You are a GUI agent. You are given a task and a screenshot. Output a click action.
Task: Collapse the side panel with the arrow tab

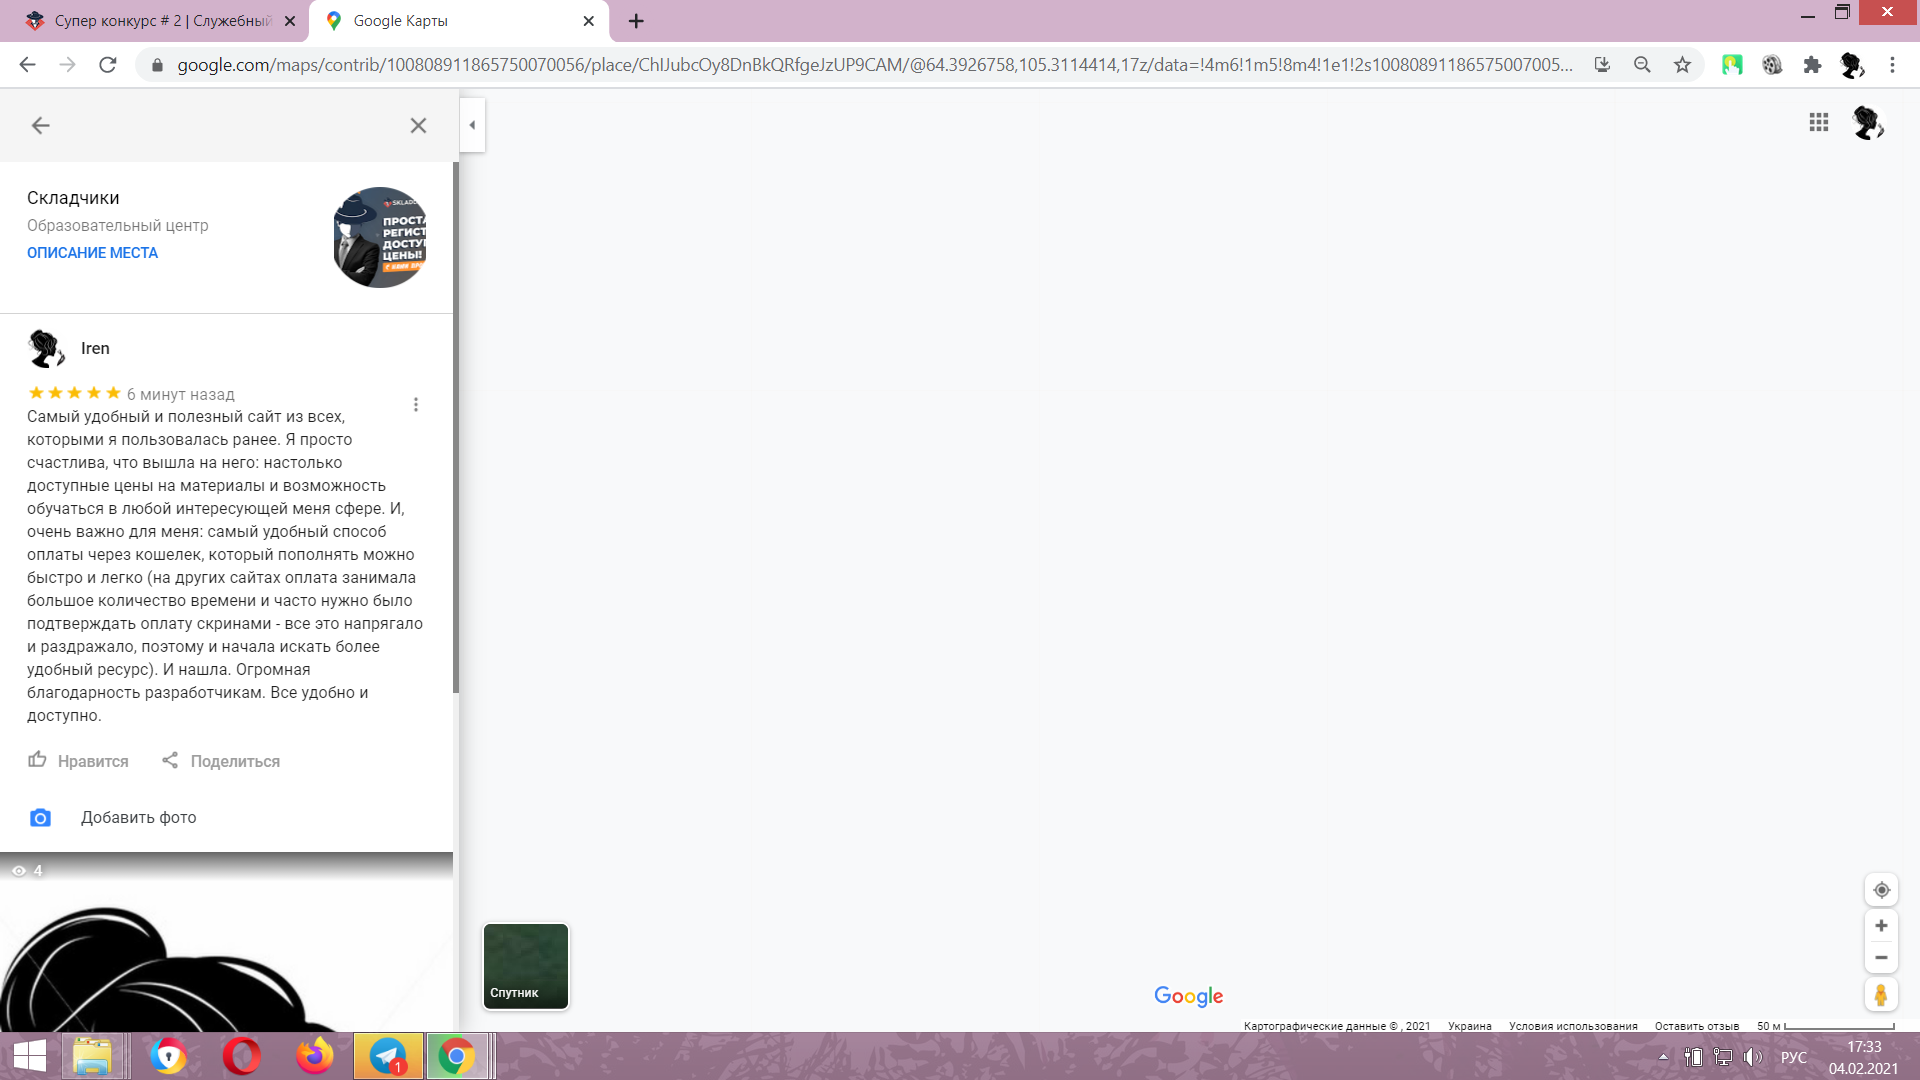pyautogui.click(x=472, y=125)
